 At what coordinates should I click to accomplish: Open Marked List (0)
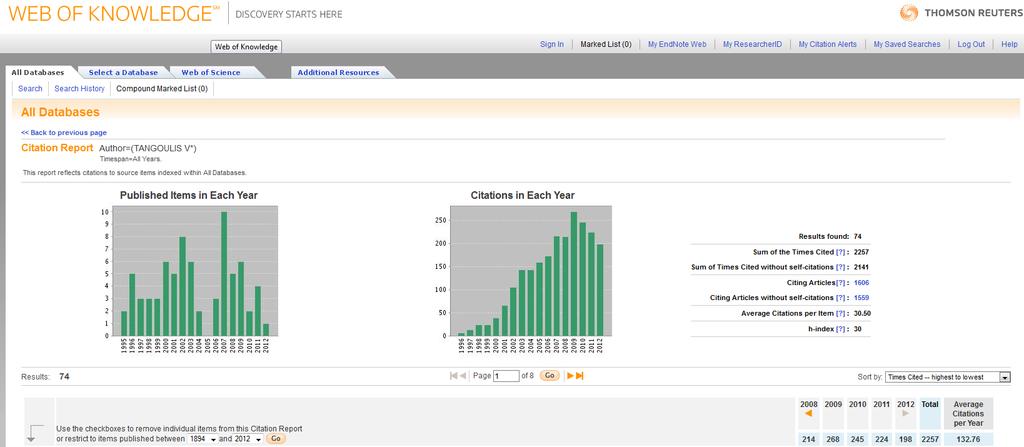(x=606, y=44)
